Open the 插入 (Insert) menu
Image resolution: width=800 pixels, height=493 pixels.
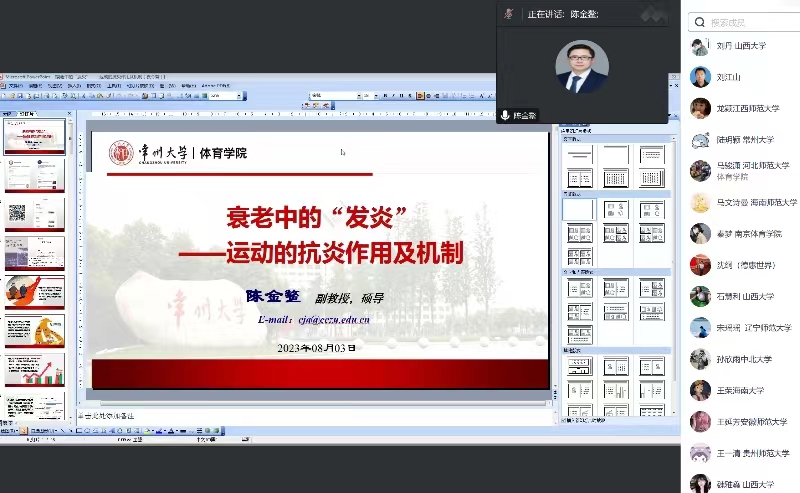74,86
